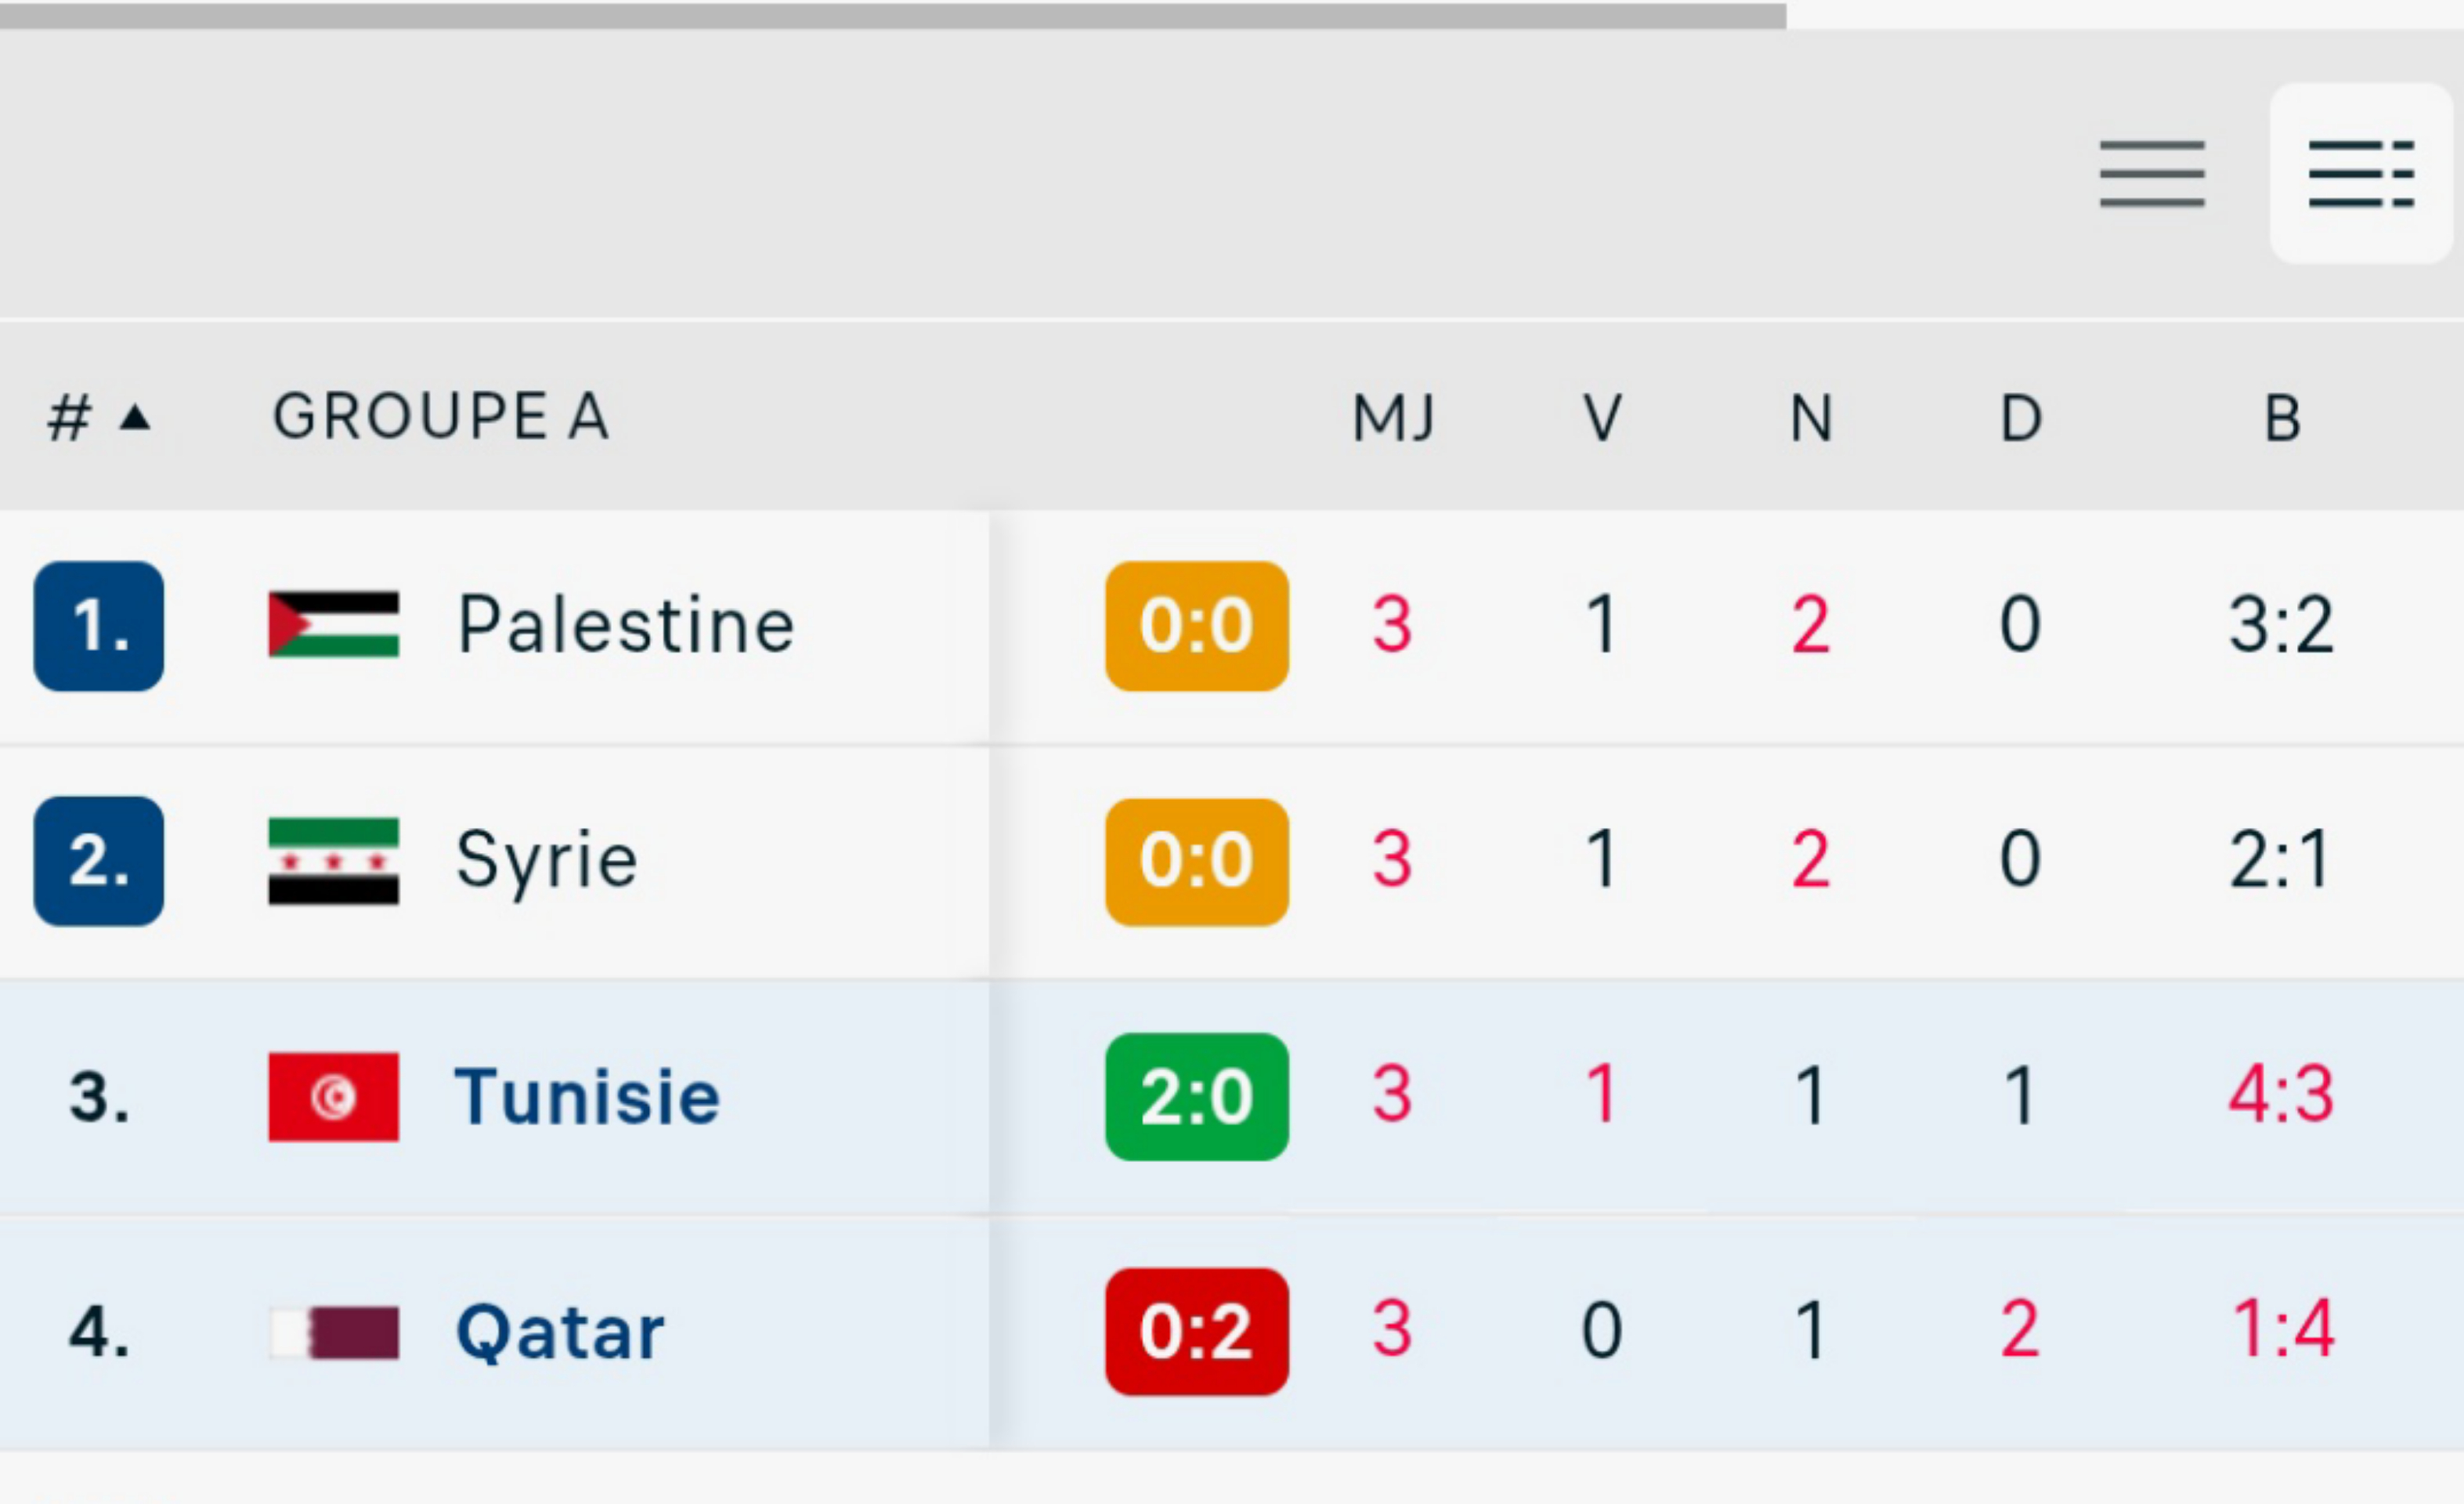Open the Syrie team page
Viewport: 2464px width, 1504px height.
(x=546, y=861)
